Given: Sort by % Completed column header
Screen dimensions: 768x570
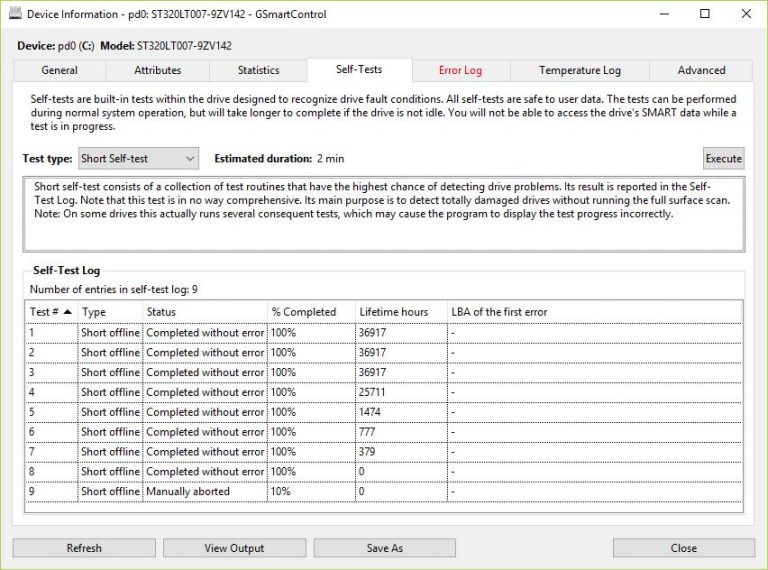Looking at the screenshot, I should (312, 312).
